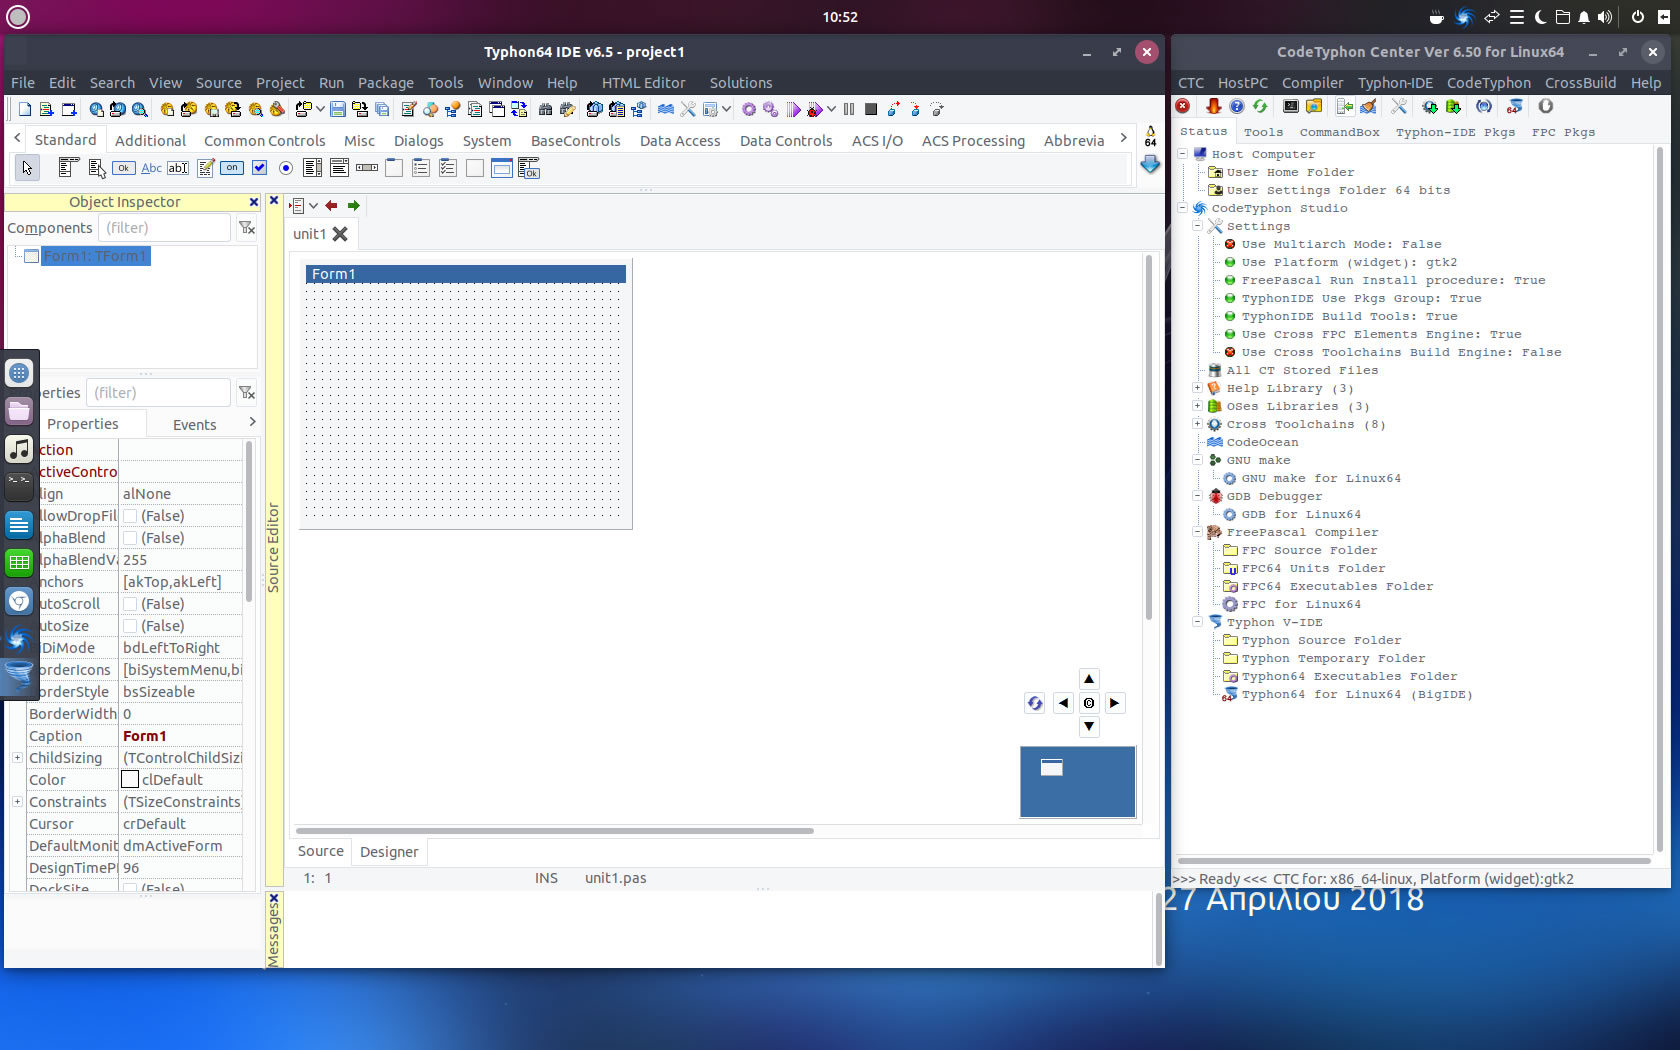Click the binoculars Find icon in toolbar

point(545,109)
